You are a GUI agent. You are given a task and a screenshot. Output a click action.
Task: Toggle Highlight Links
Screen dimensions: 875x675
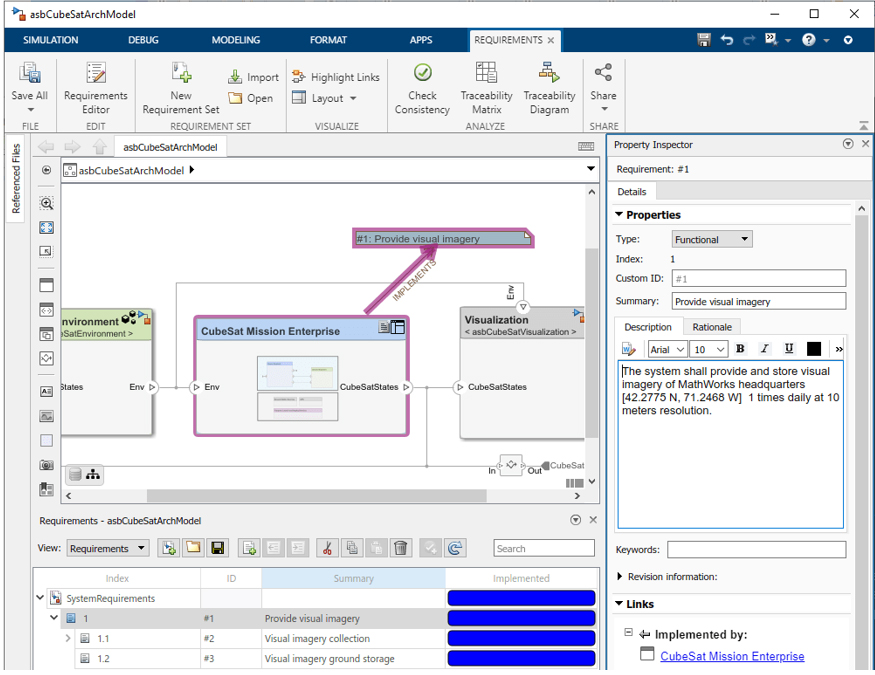click(335, 77)
